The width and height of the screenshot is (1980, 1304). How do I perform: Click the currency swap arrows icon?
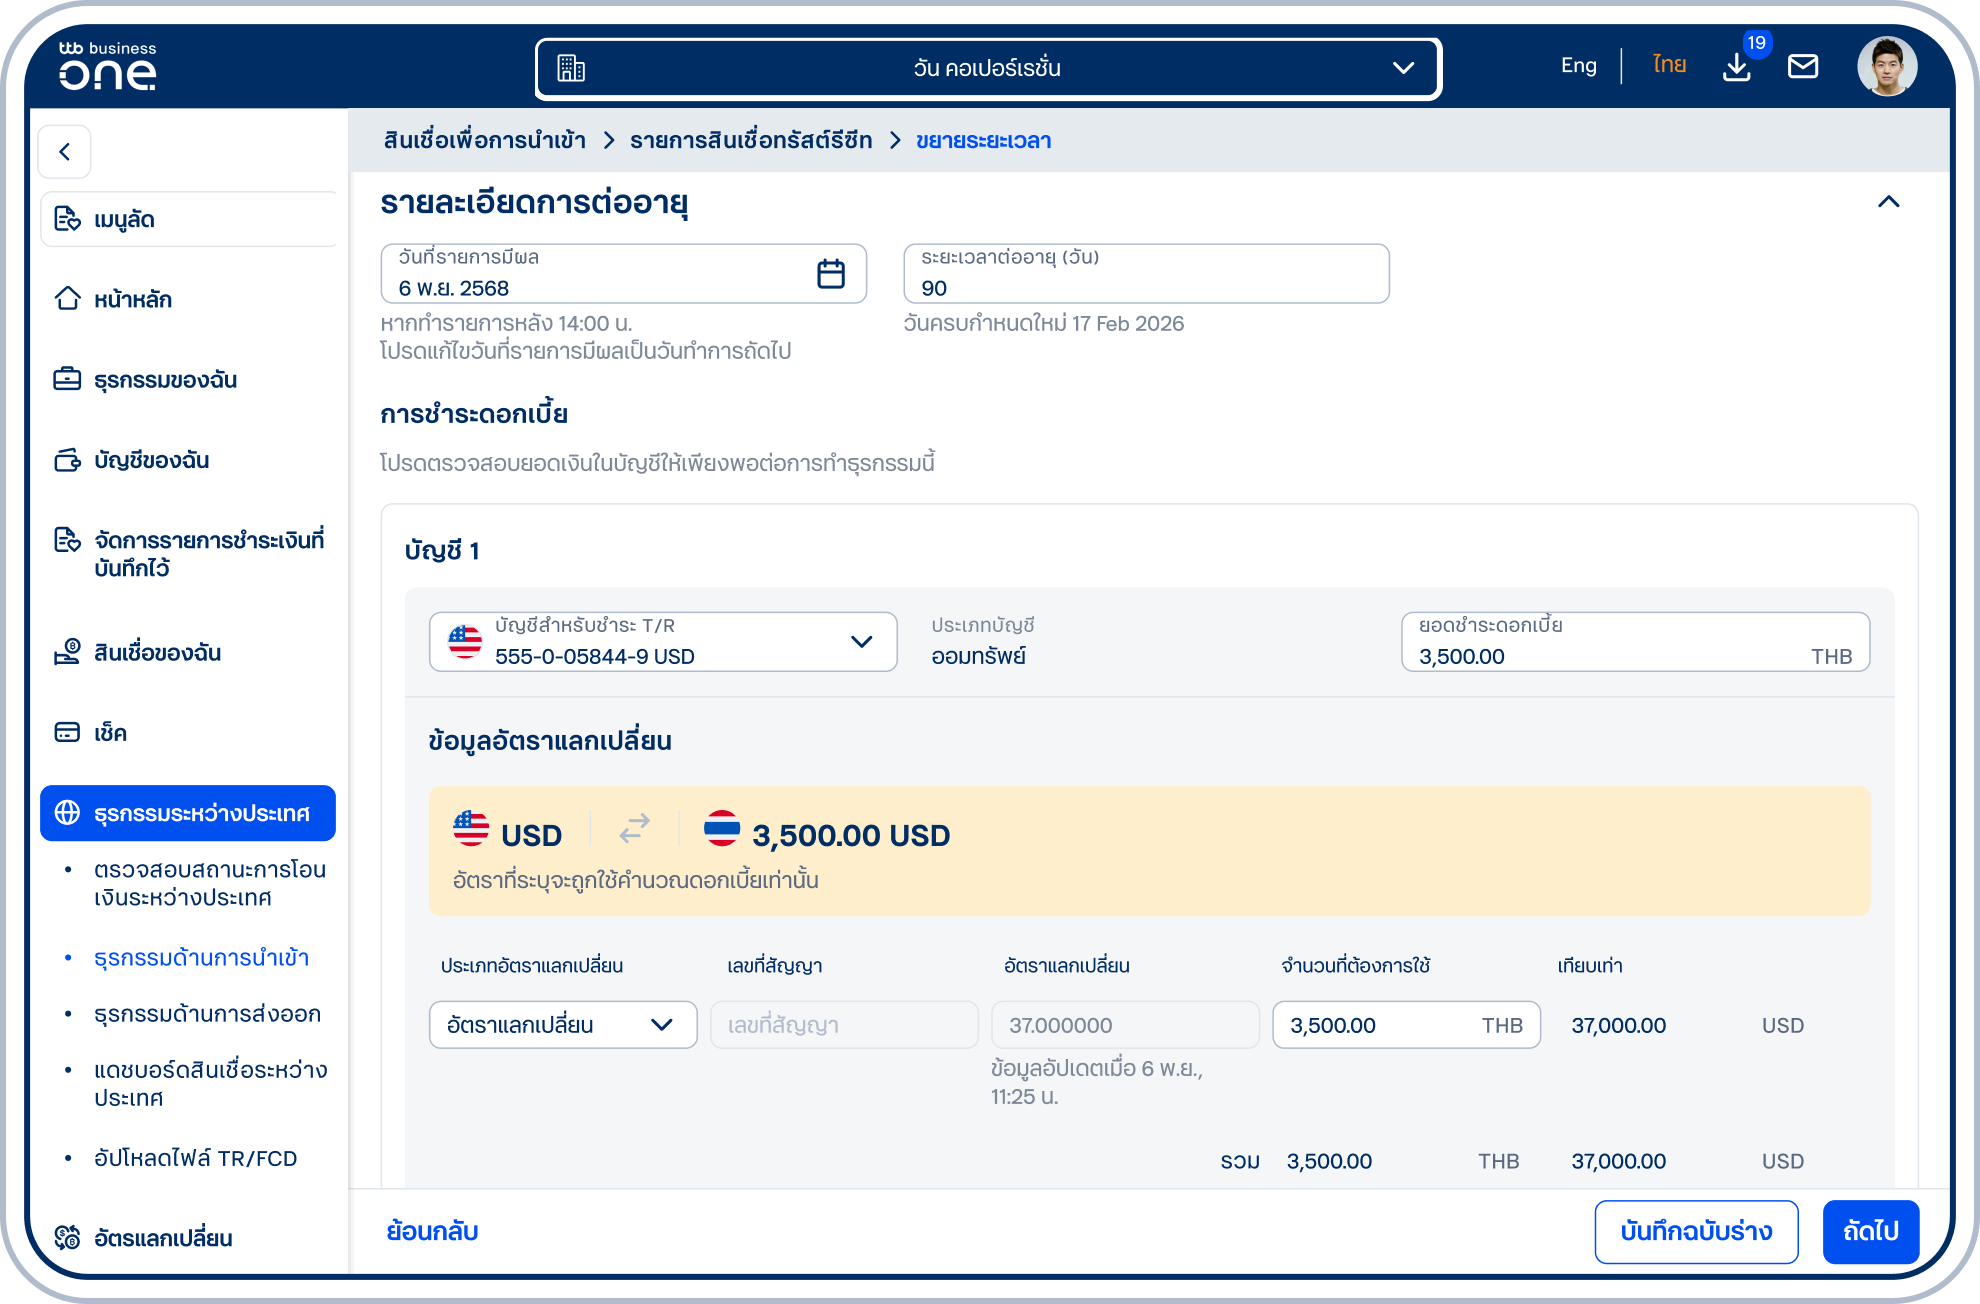pos(634,828)
